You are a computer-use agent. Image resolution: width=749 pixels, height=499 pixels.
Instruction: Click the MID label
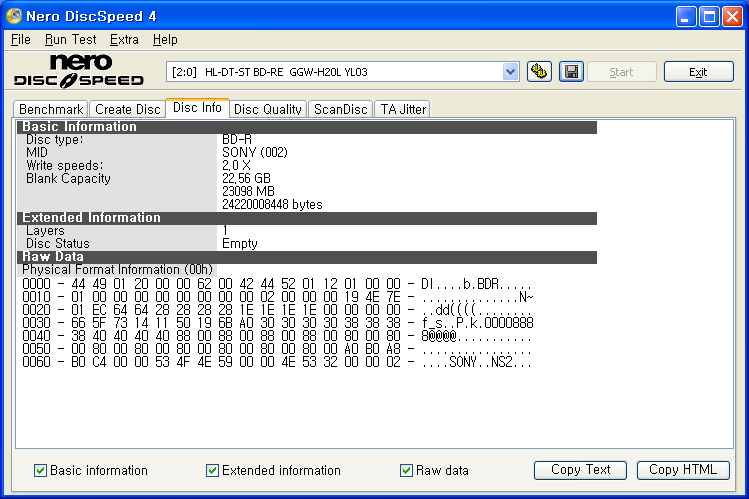[x=37, y=152]
